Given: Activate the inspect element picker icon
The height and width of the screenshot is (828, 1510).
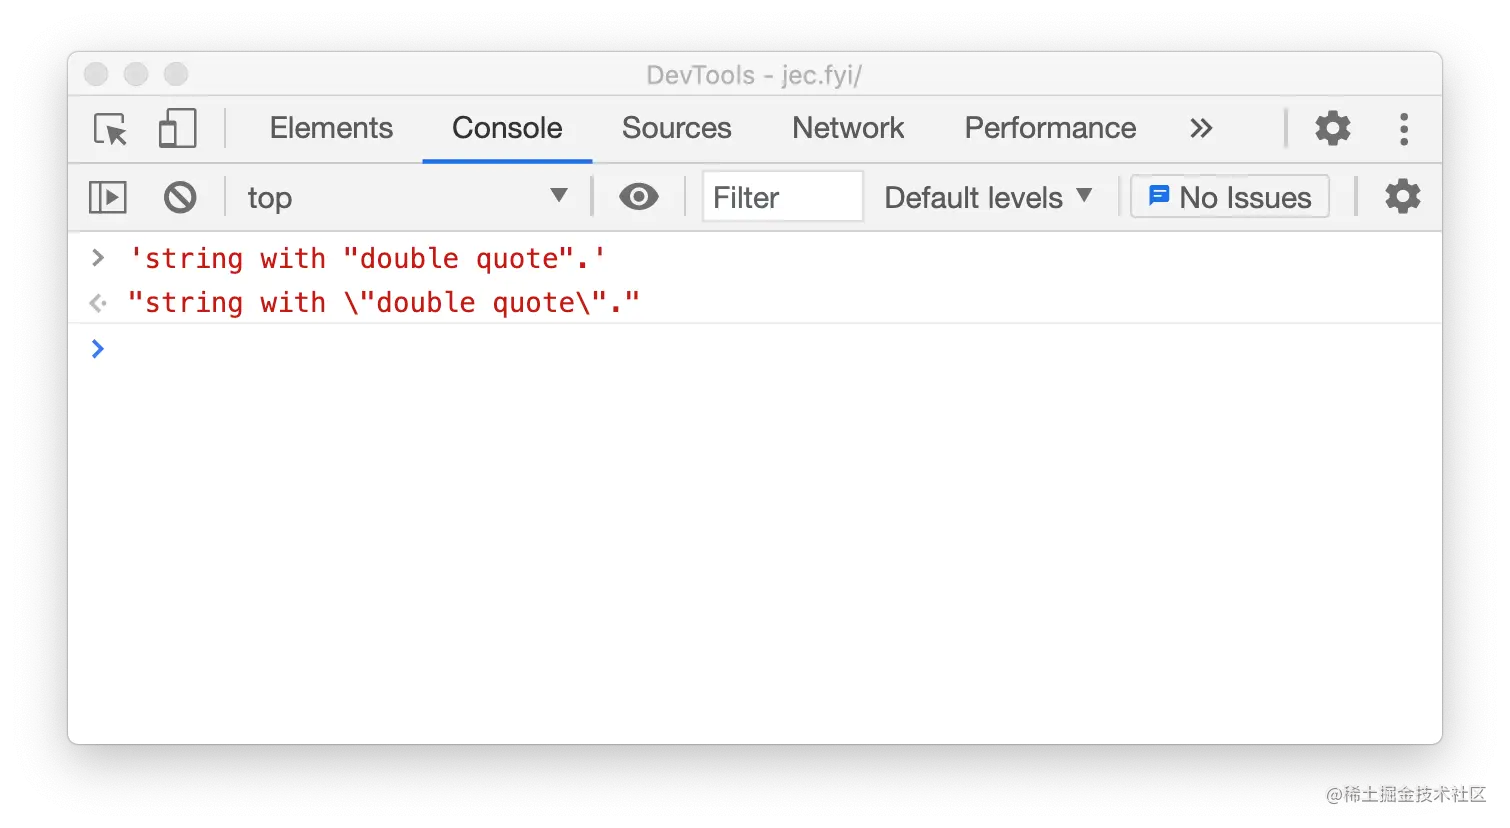Looking at the screenshot, I should 111,129.
